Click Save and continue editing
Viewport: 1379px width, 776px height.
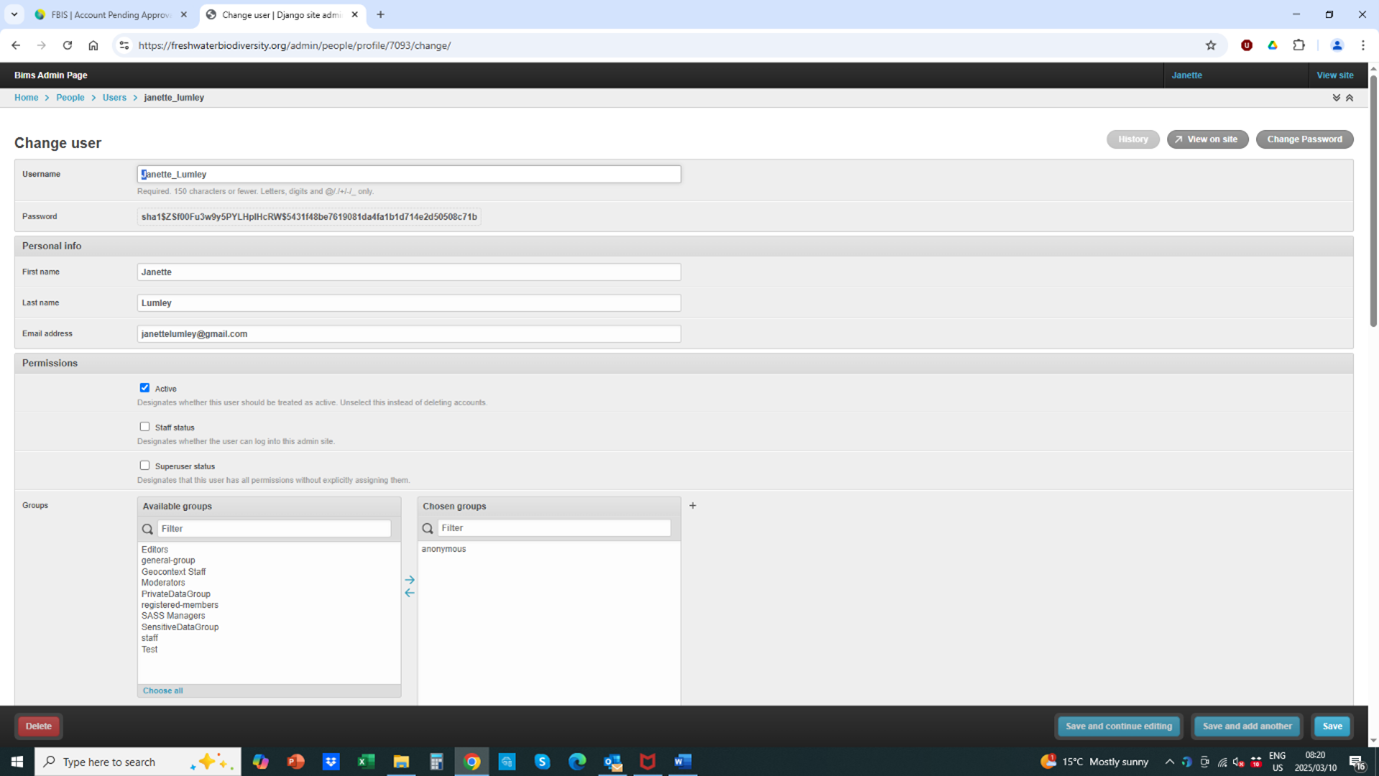1119,726
